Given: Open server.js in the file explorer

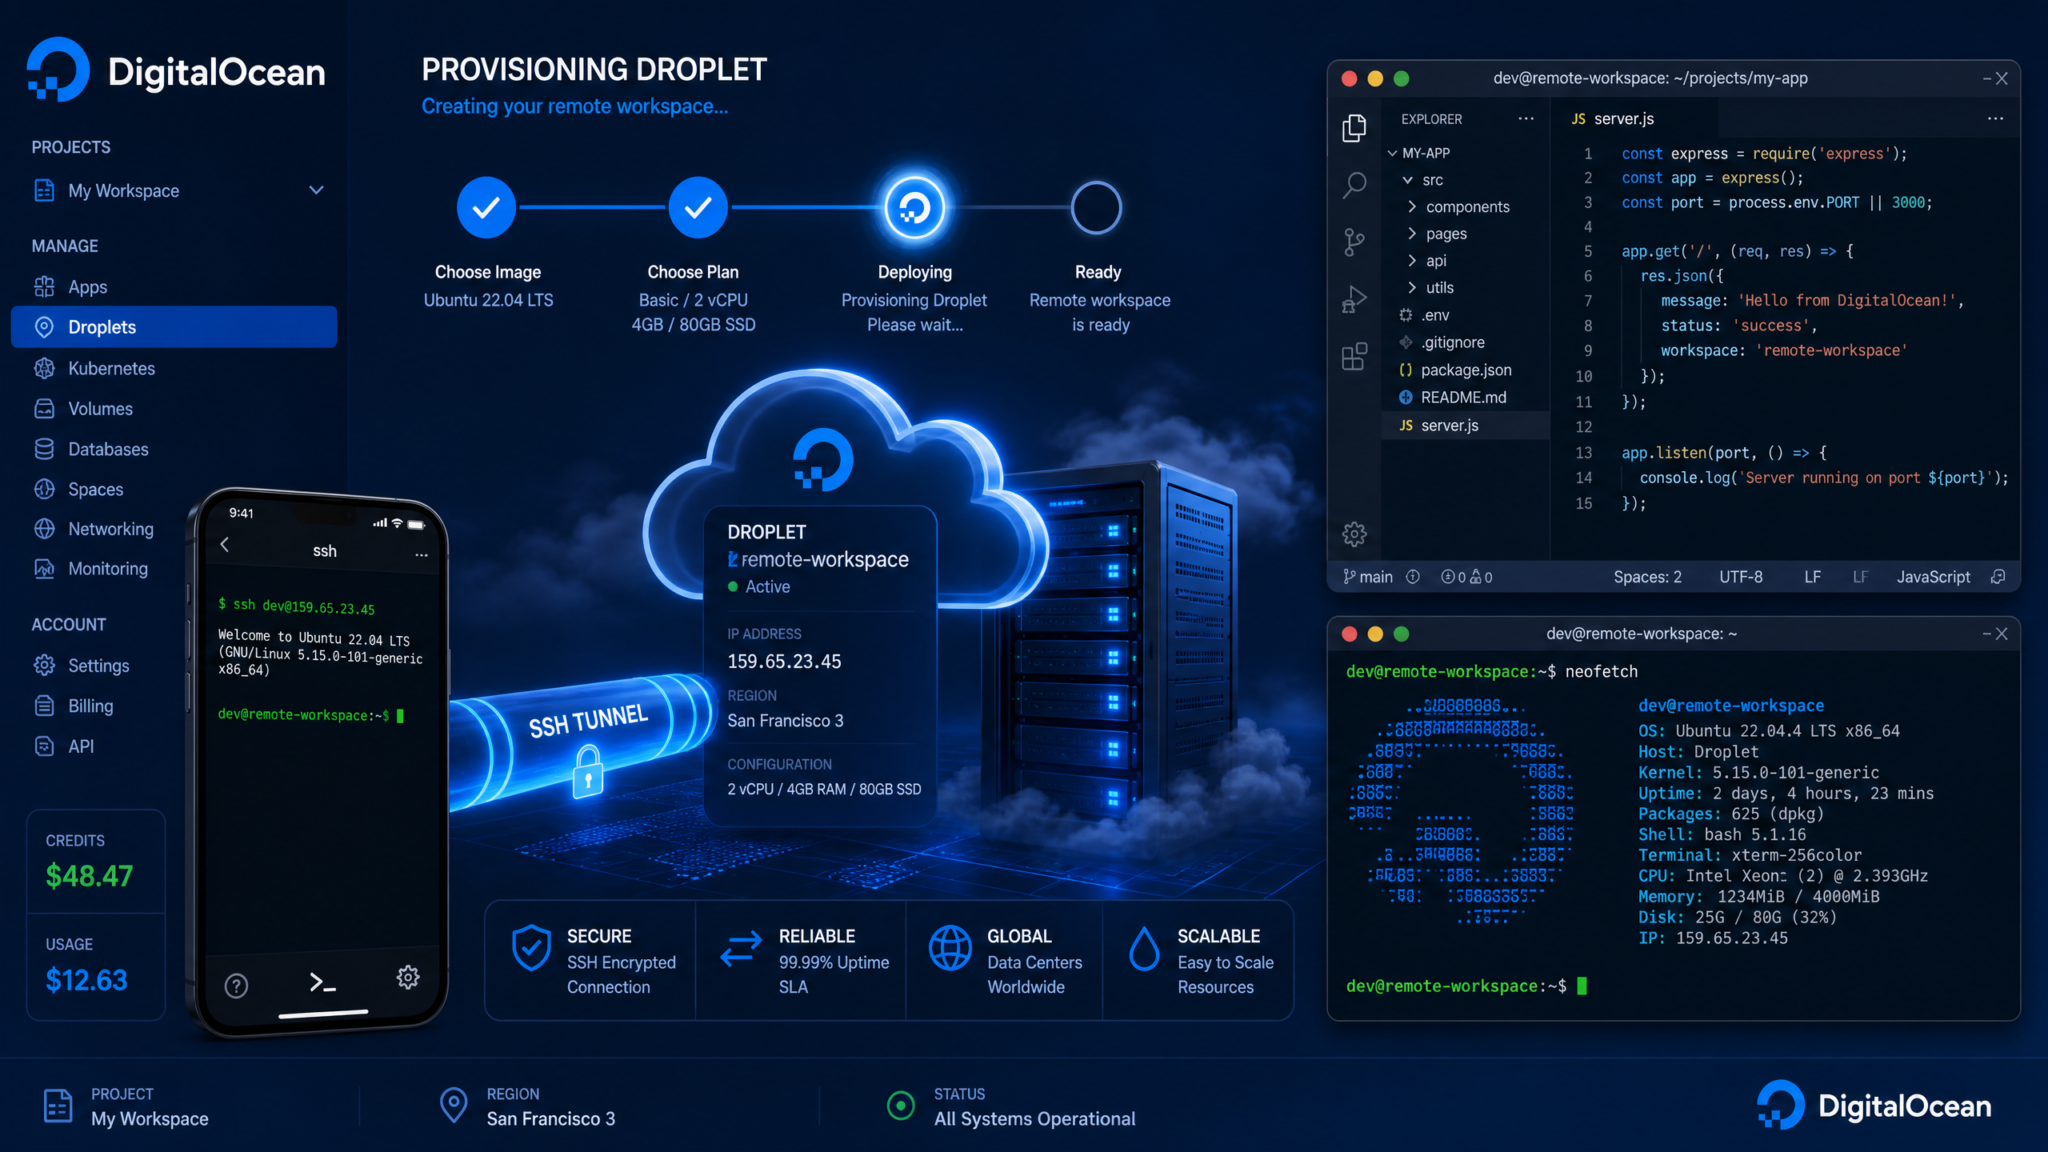Looking at the screenshot, I should [1466, 425].
